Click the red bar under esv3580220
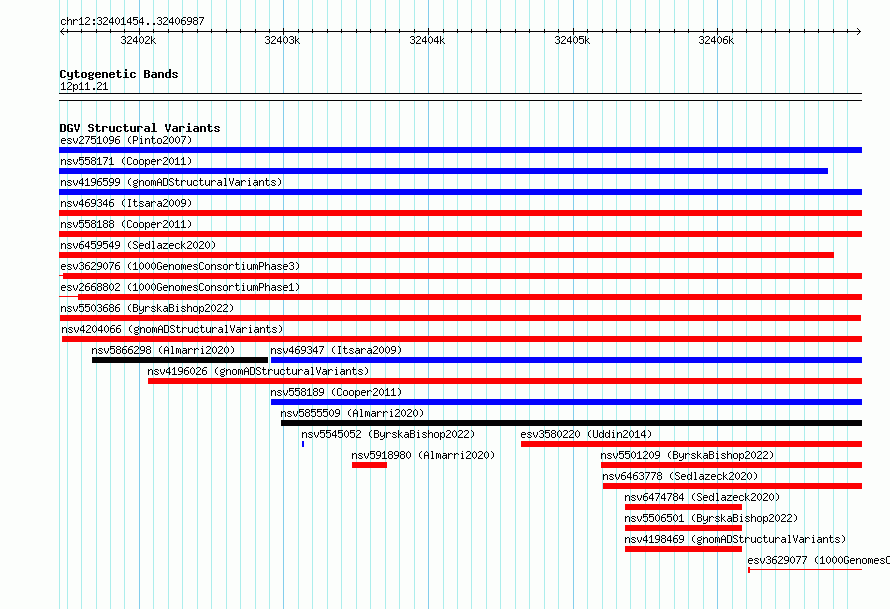This screenshot has width=890, height=609. (x=691, y=444)
